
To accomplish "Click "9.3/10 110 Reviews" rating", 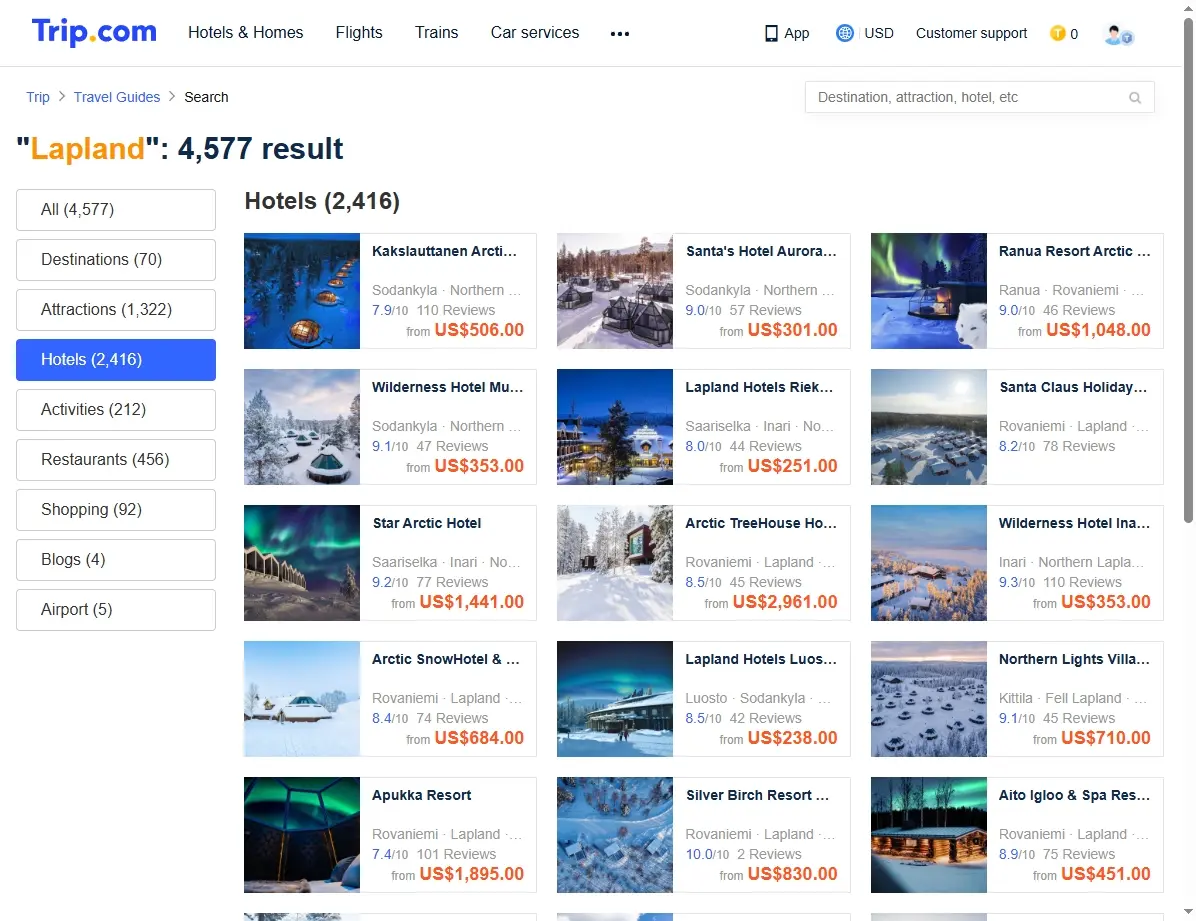I will click(x=1060, y=582).
